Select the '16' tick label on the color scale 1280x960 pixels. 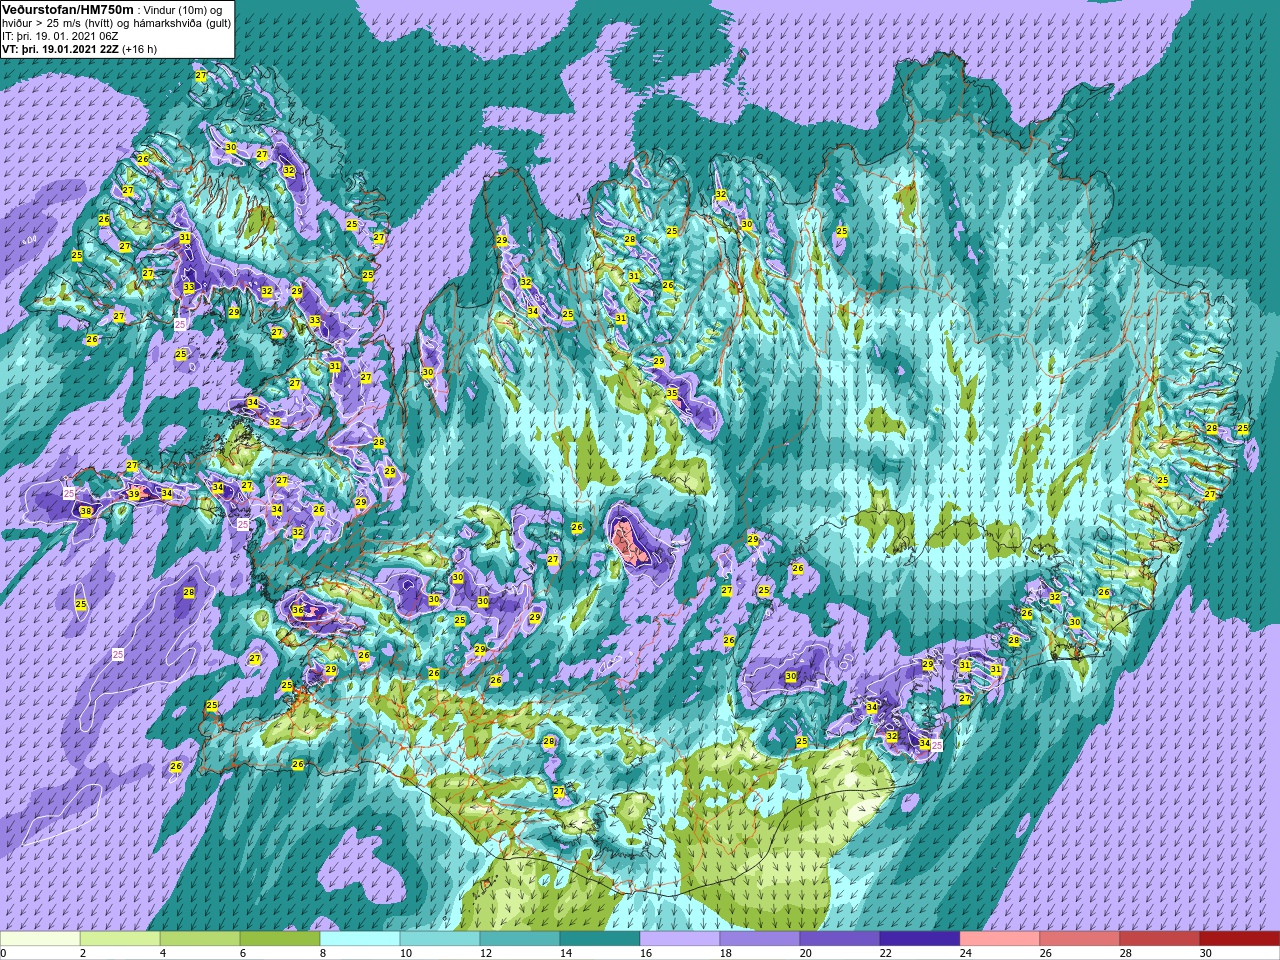(646, 953)
